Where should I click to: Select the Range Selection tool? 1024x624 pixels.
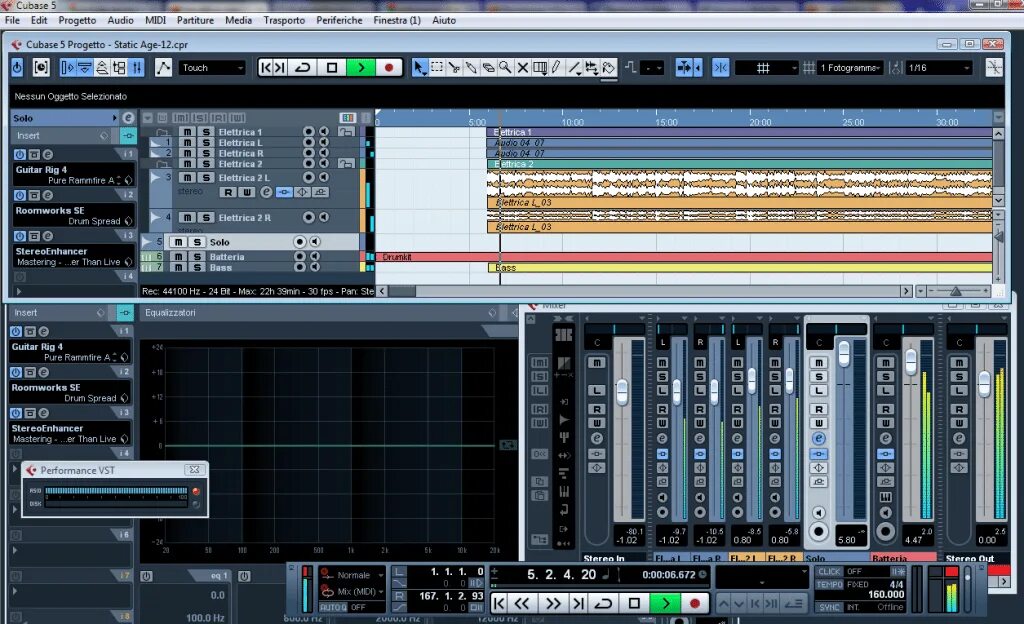point(437,67)
